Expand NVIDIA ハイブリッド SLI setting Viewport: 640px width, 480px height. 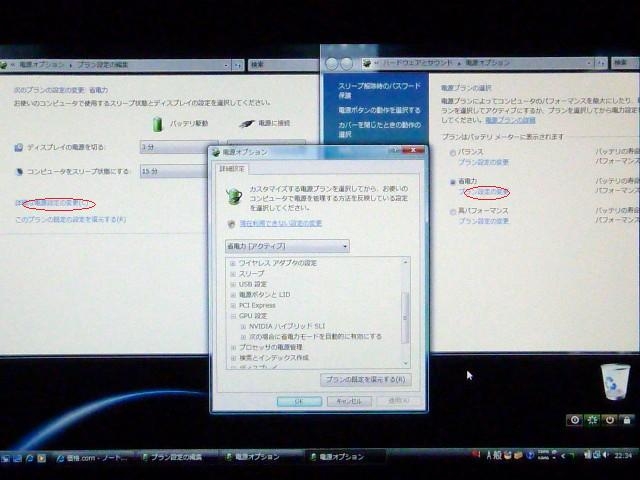(x=243, y=327)
